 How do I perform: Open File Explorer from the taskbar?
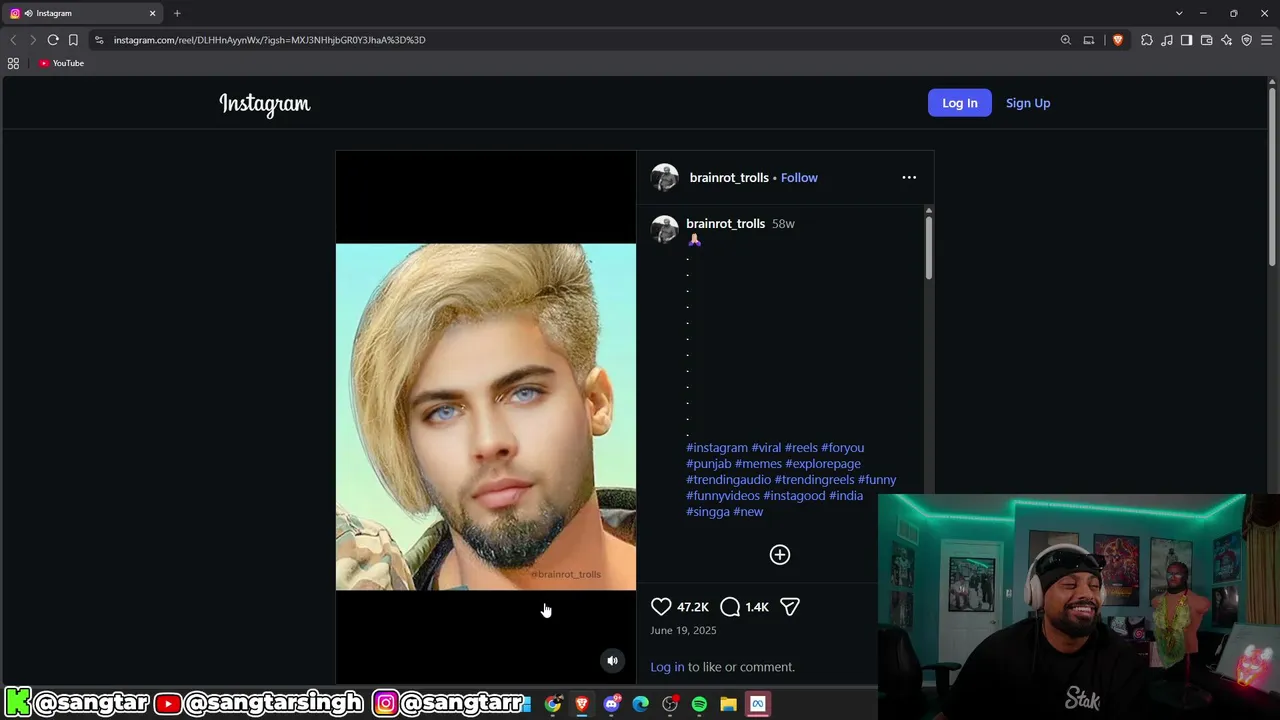729,704
